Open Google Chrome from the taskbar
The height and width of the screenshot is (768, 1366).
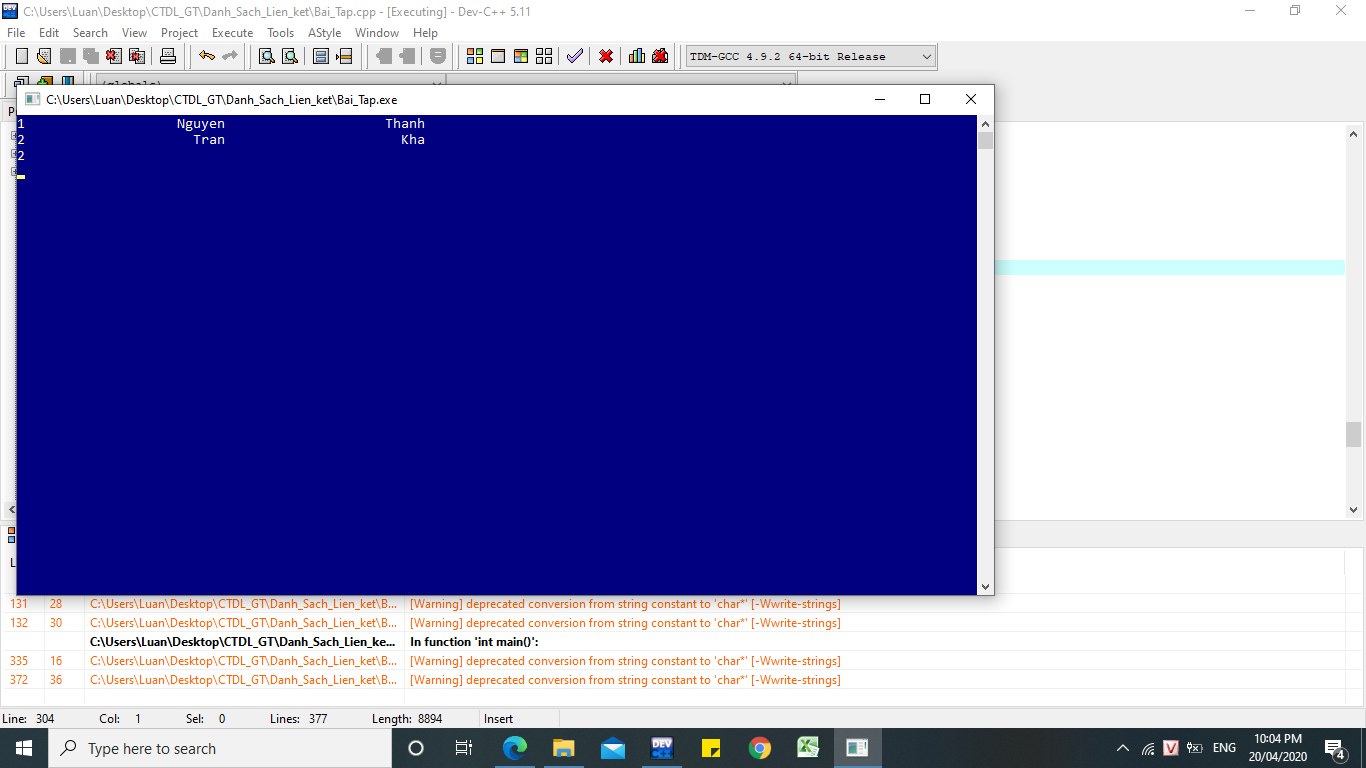click(x=760, y=748)
